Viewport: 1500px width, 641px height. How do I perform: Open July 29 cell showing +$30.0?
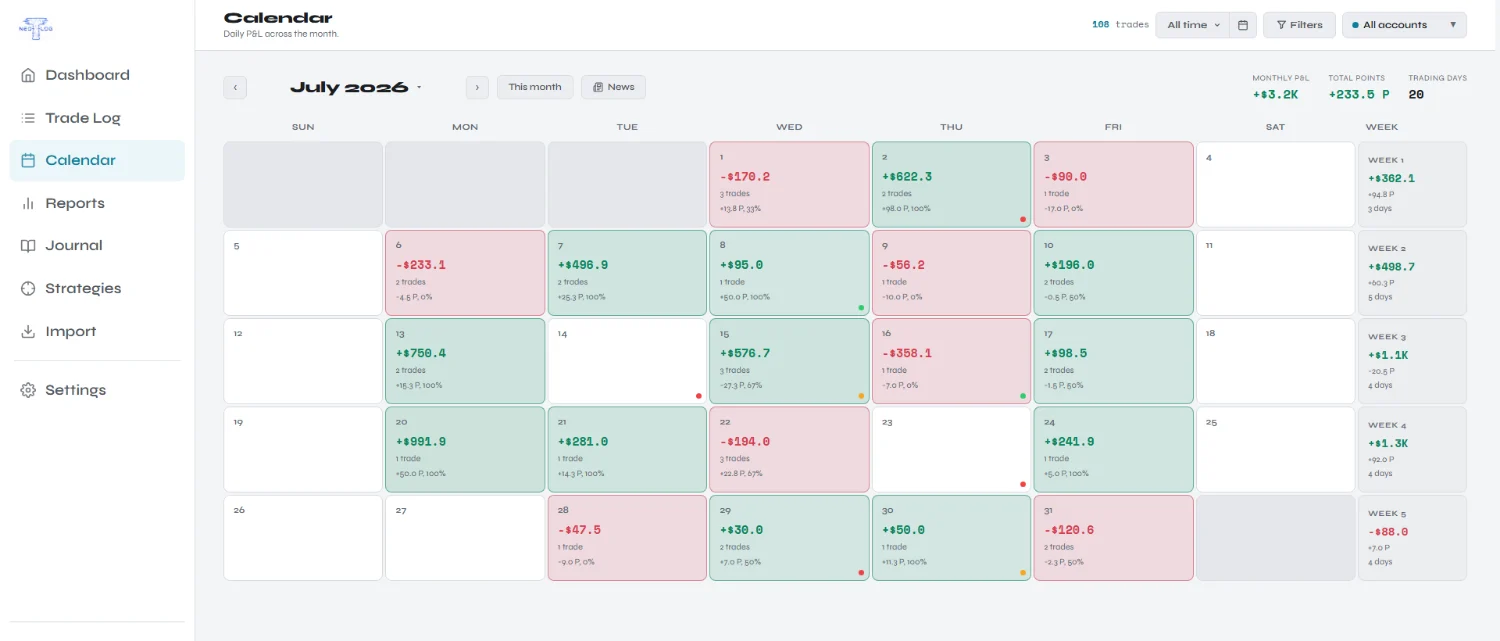coord(789,538)
